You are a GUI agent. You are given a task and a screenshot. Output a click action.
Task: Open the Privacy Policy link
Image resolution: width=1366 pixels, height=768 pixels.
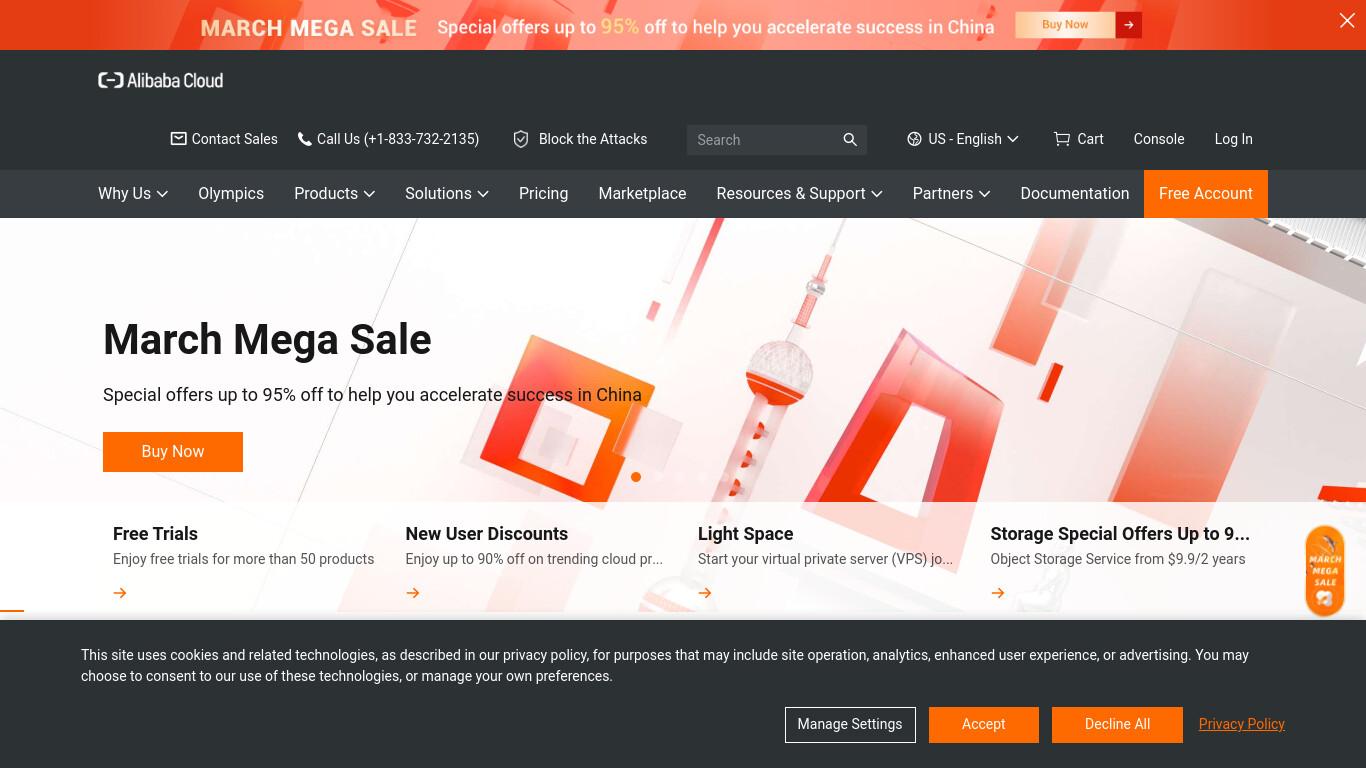(x=1242, y=724)
